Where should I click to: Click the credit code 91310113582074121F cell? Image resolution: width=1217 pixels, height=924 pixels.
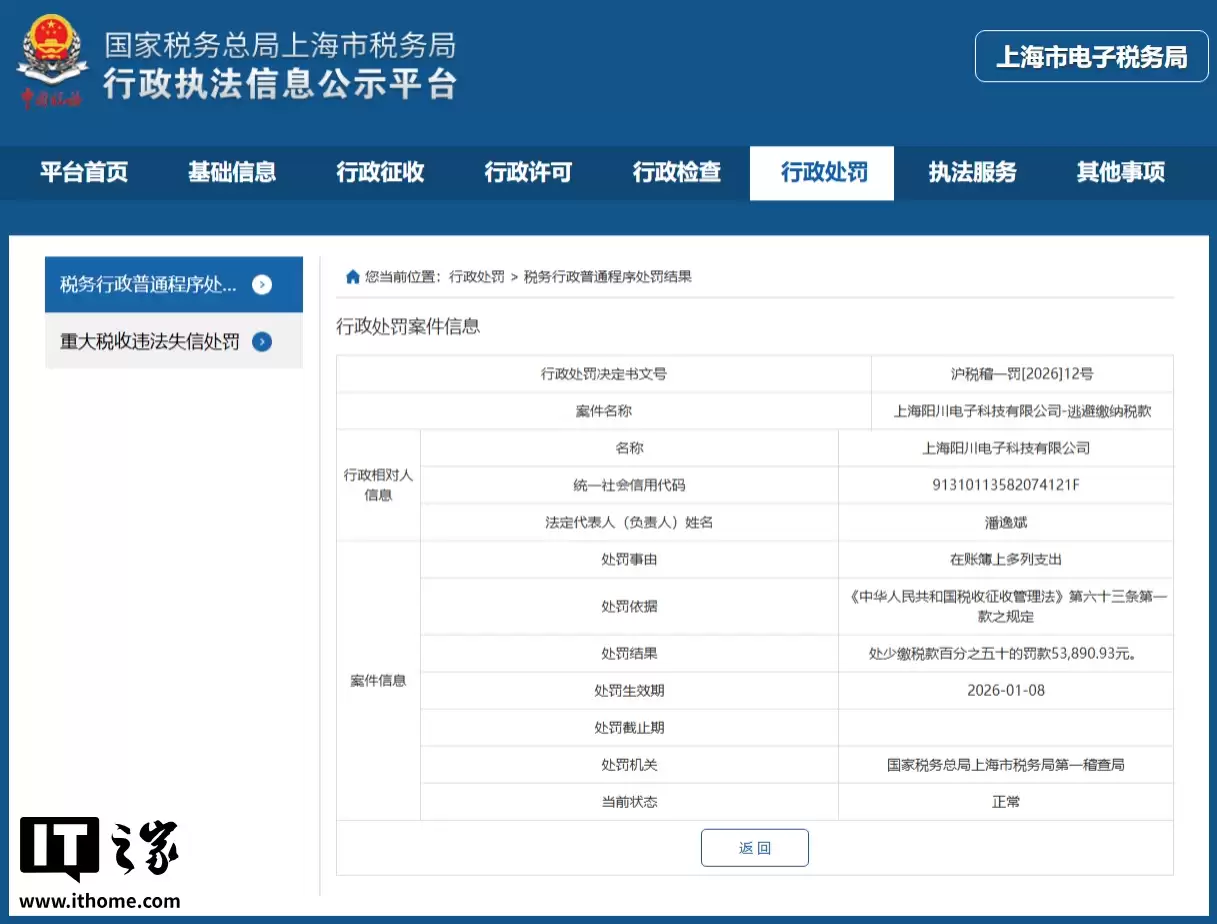[x=1005, y=485]
